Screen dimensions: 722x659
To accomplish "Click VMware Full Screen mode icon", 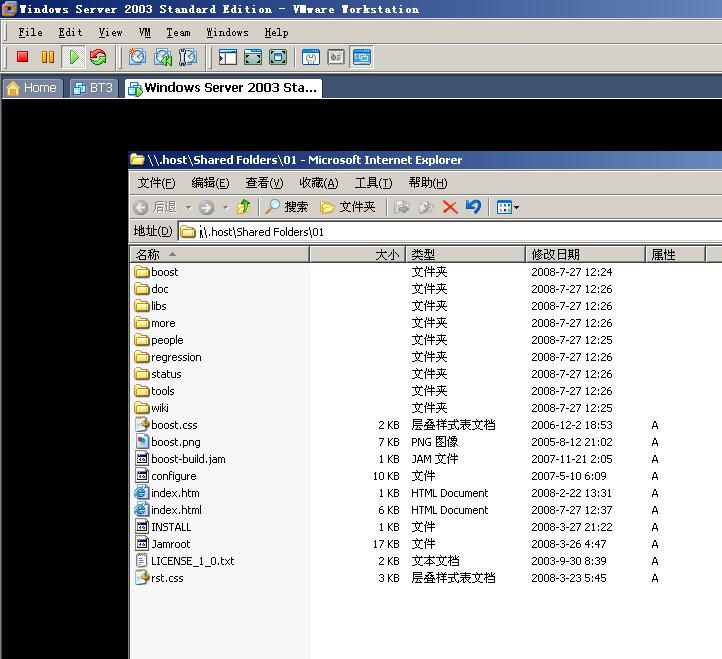I will pos(253,57).
